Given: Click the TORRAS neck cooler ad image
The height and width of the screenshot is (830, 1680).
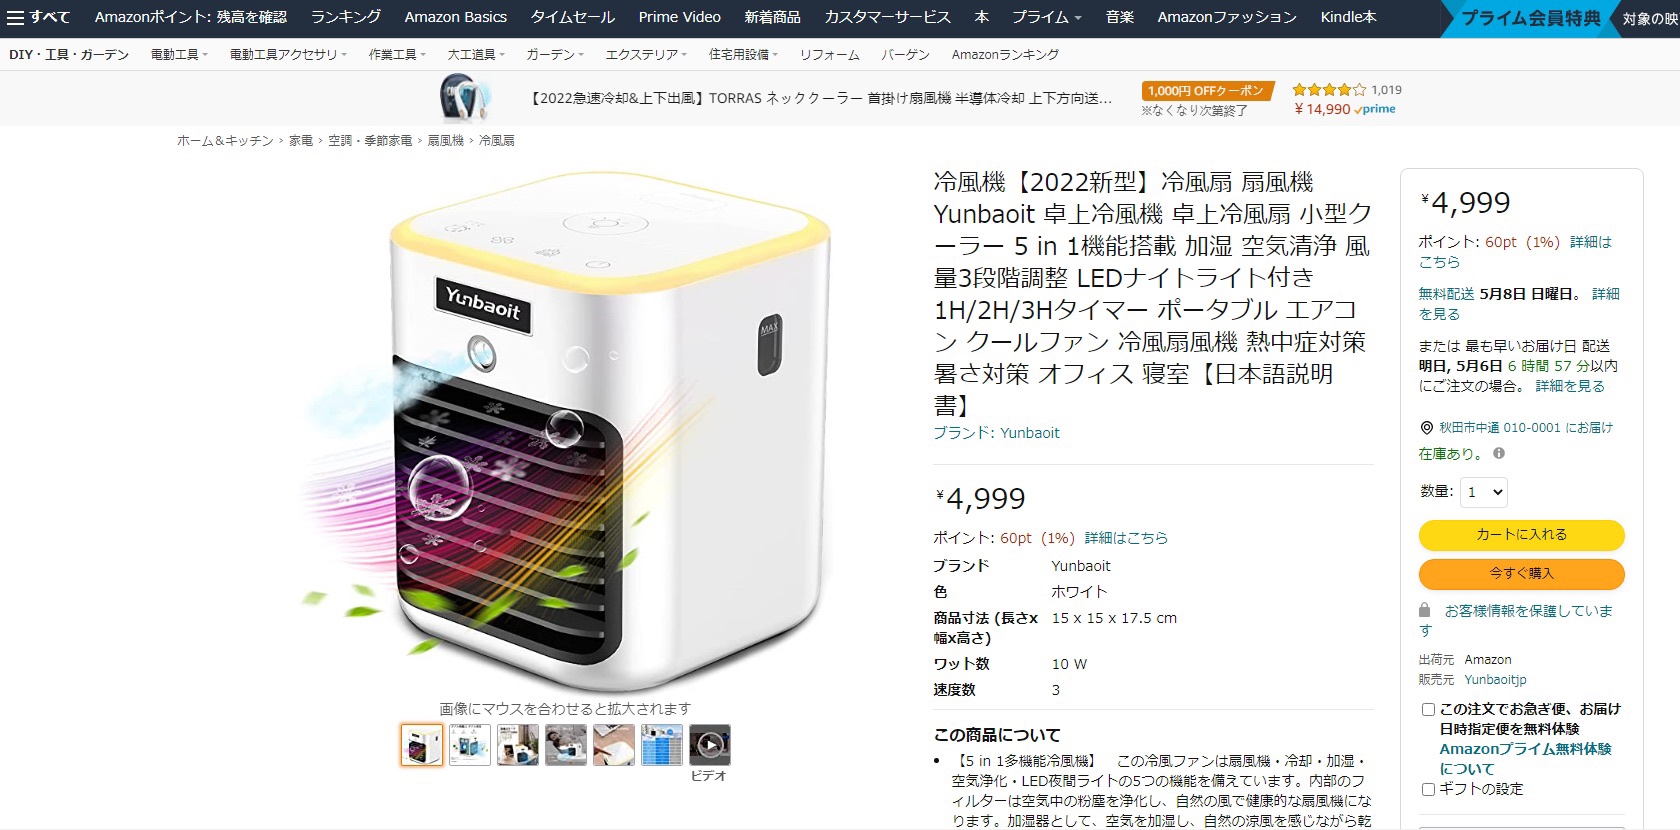Looking at the screenshot, I should [465, 98].
